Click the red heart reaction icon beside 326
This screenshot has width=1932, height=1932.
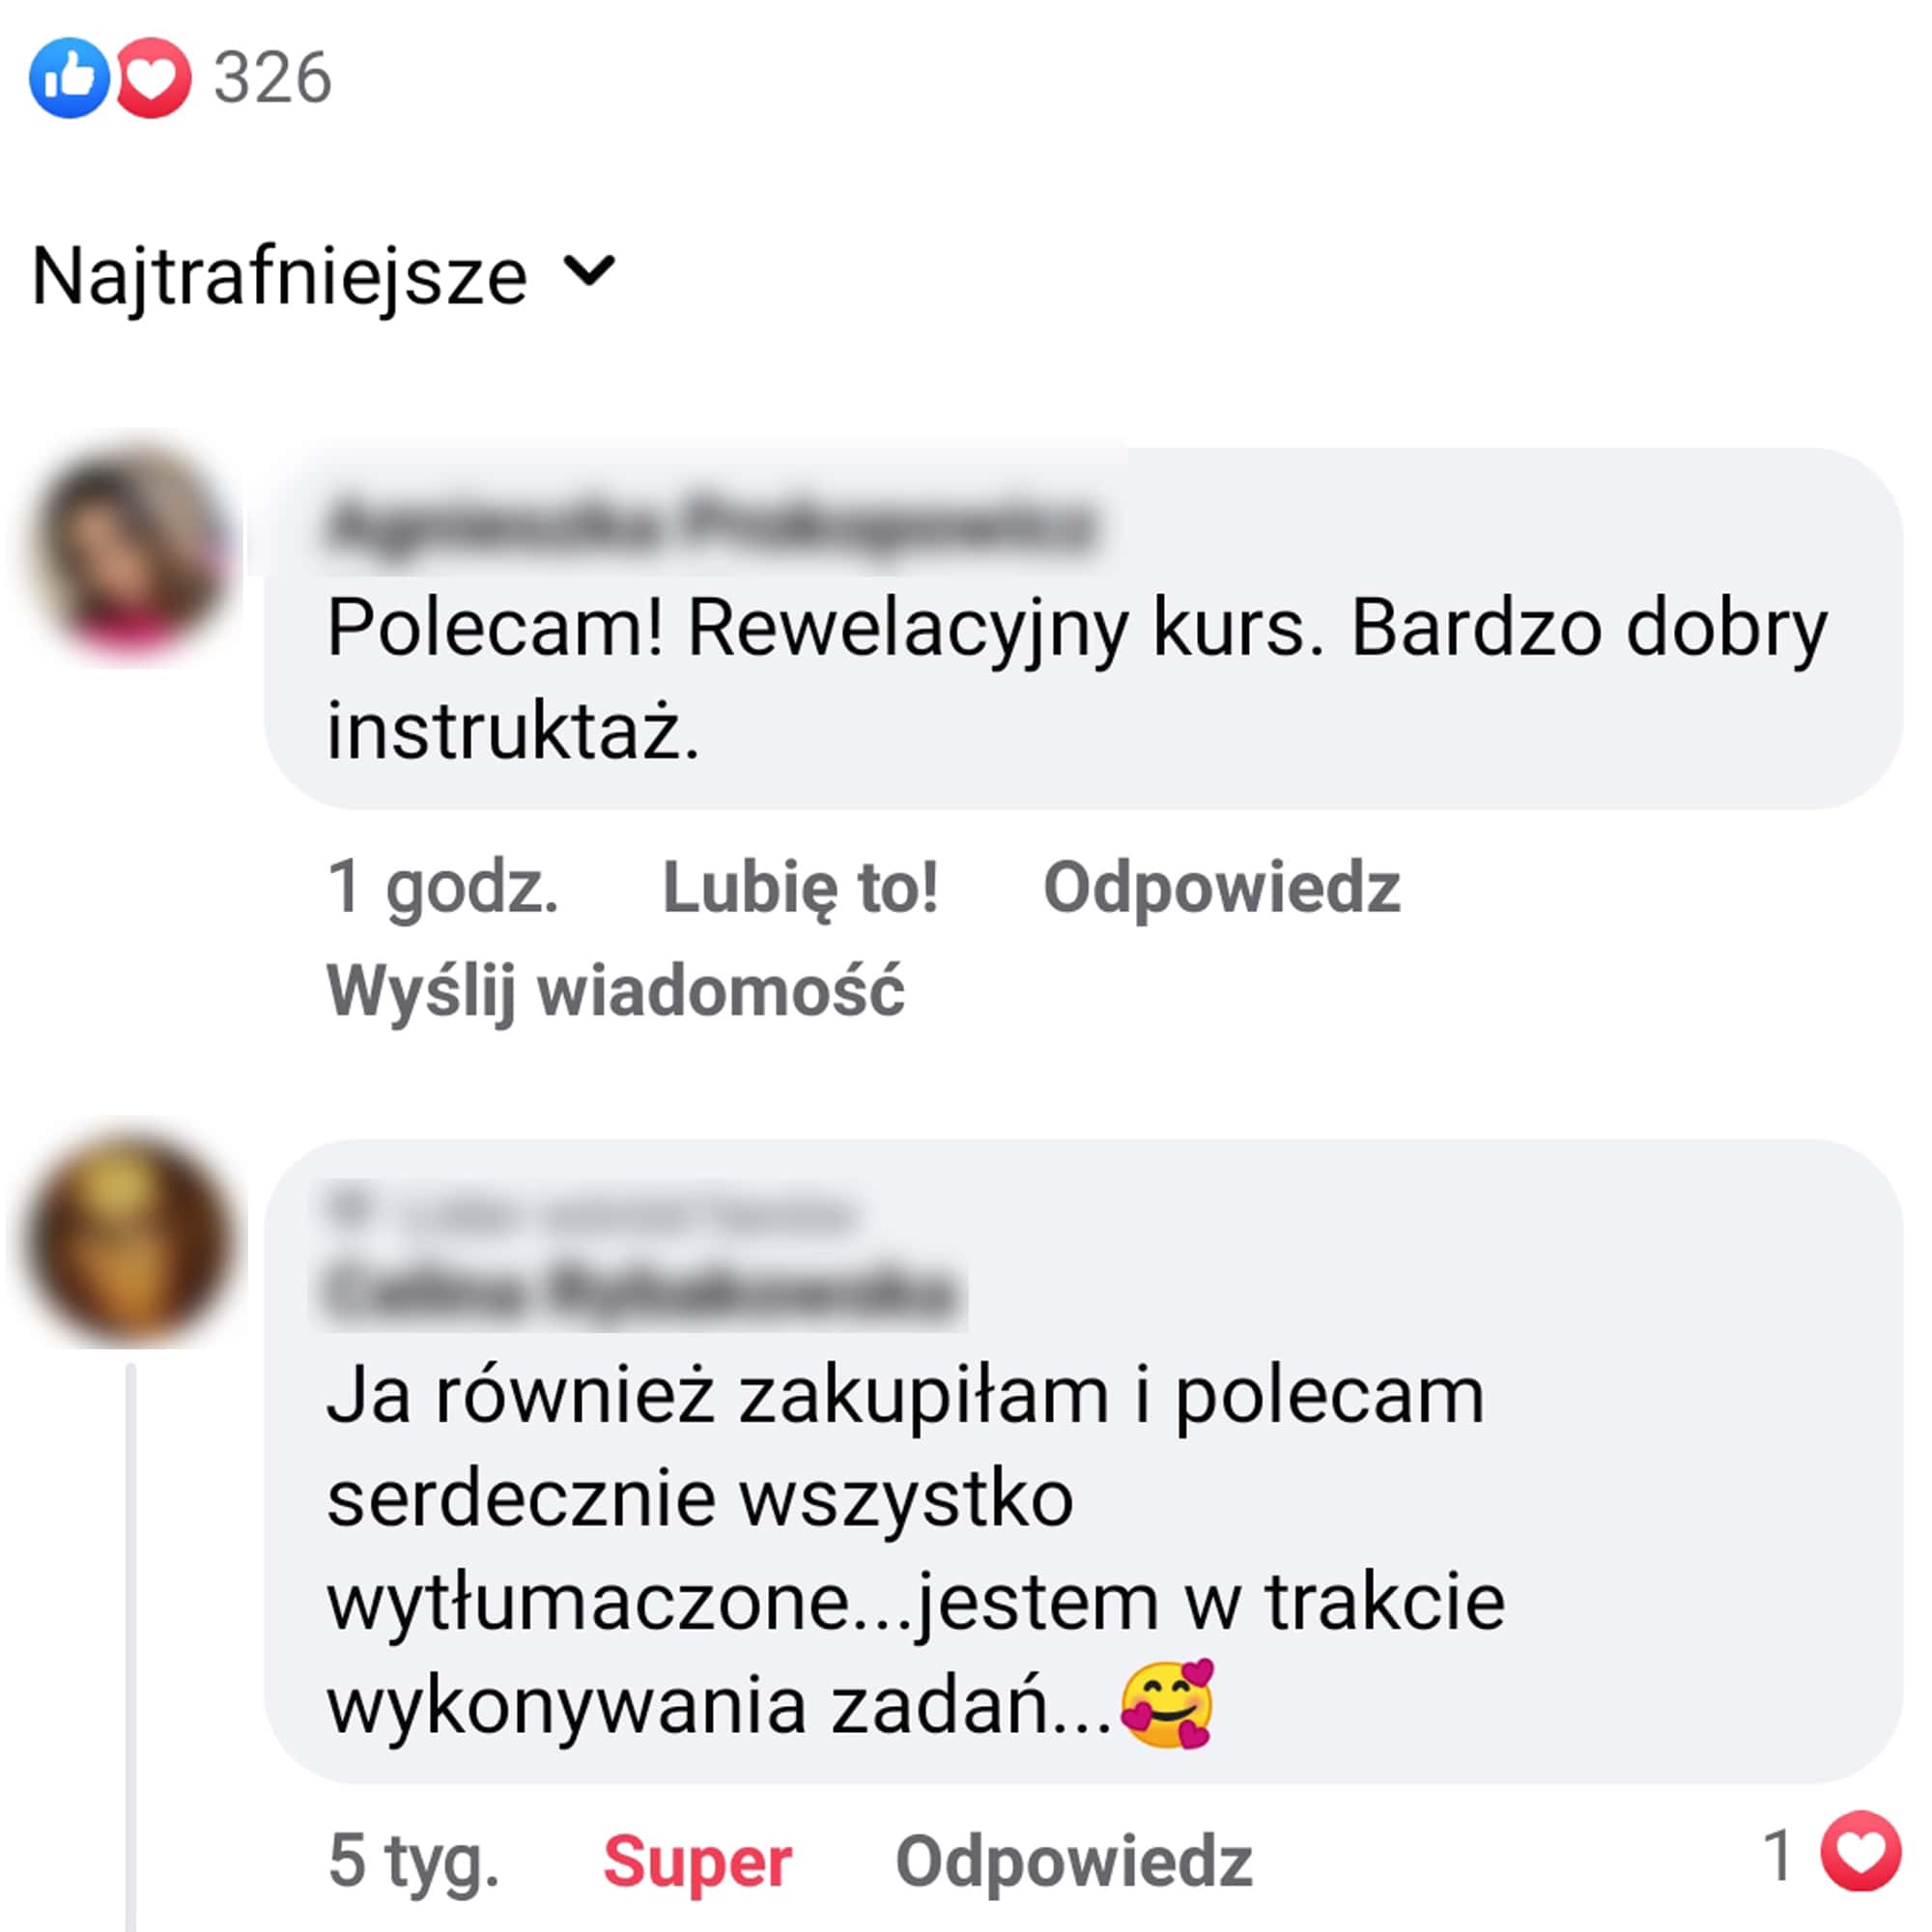click(153, 78)
